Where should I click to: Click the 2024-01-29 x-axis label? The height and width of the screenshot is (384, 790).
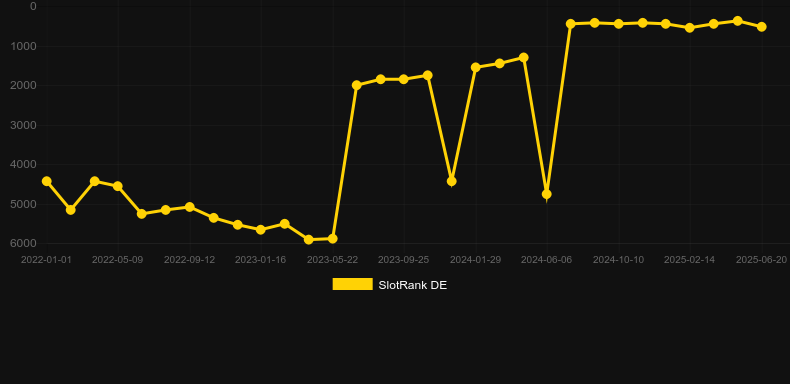click(476, 260)
